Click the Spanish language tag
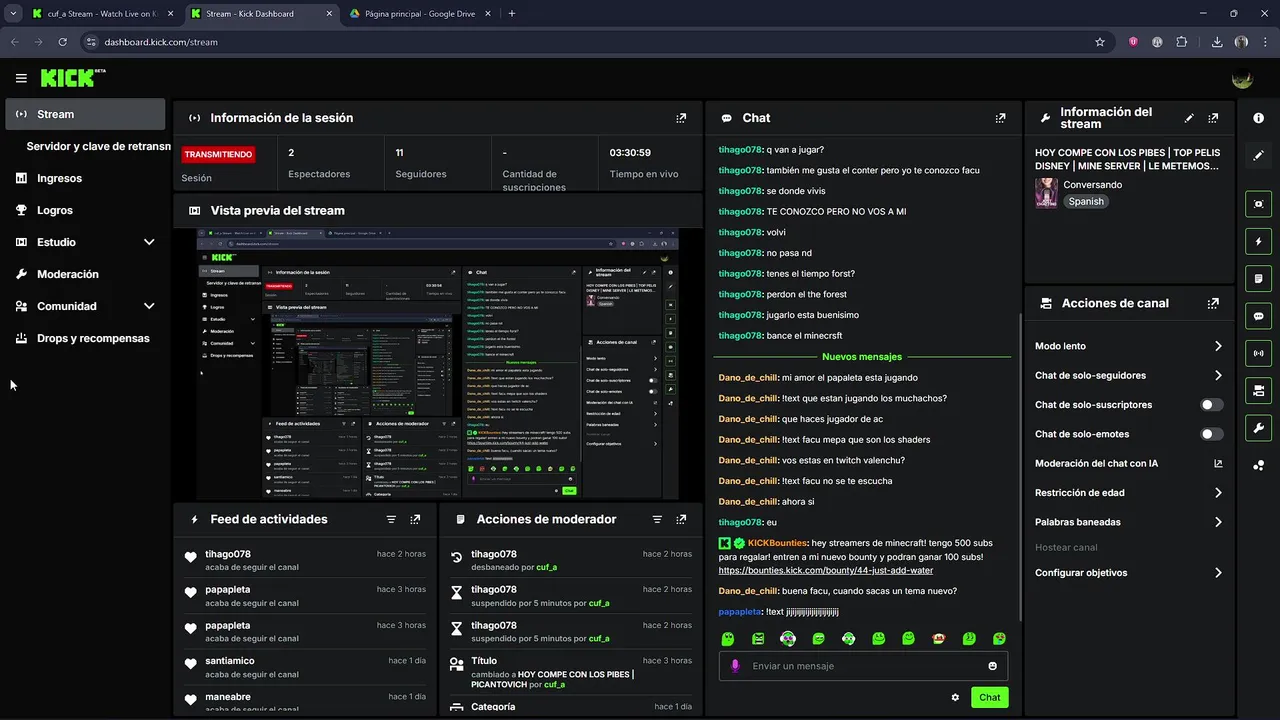Viewport: 1280px width, 720px height. [x=1086, y=201]
